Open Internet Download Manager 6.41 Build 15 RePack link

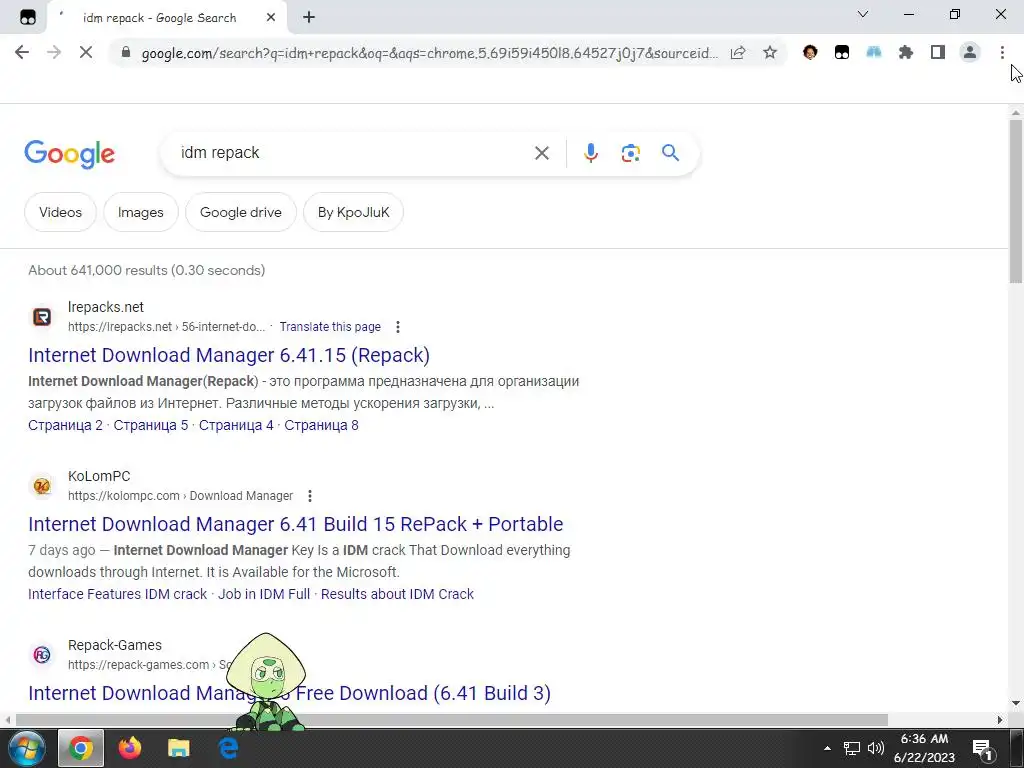click(x=295, y=524)
